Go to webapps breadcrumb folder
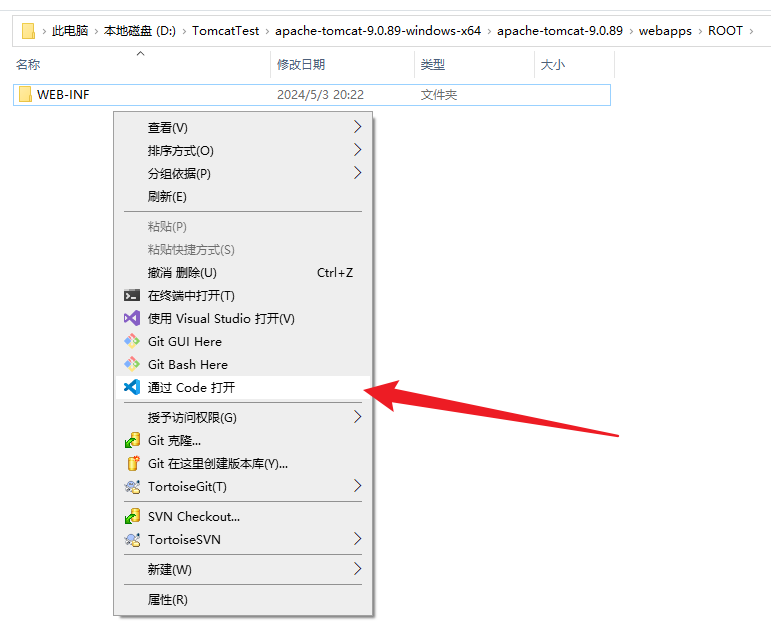Screen dimensions: 771x631 665,31
